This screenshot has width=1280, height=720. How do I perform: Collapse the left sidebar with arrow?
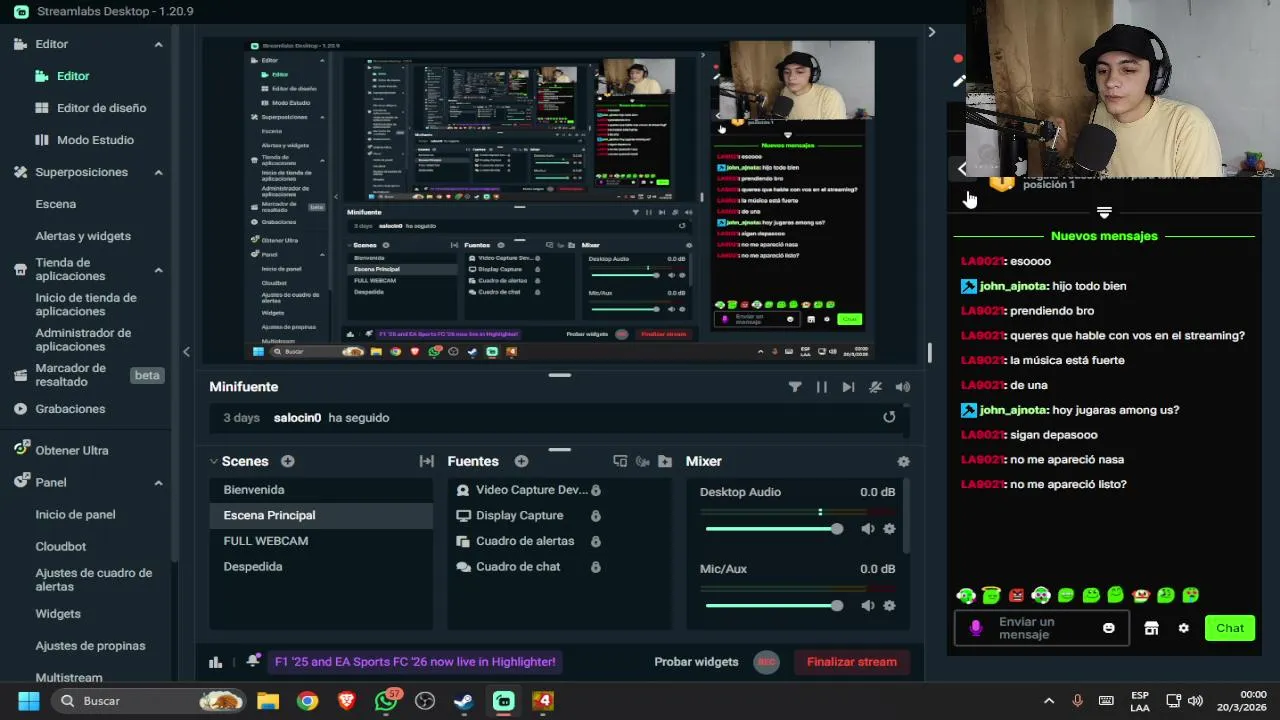coord(186,351)
